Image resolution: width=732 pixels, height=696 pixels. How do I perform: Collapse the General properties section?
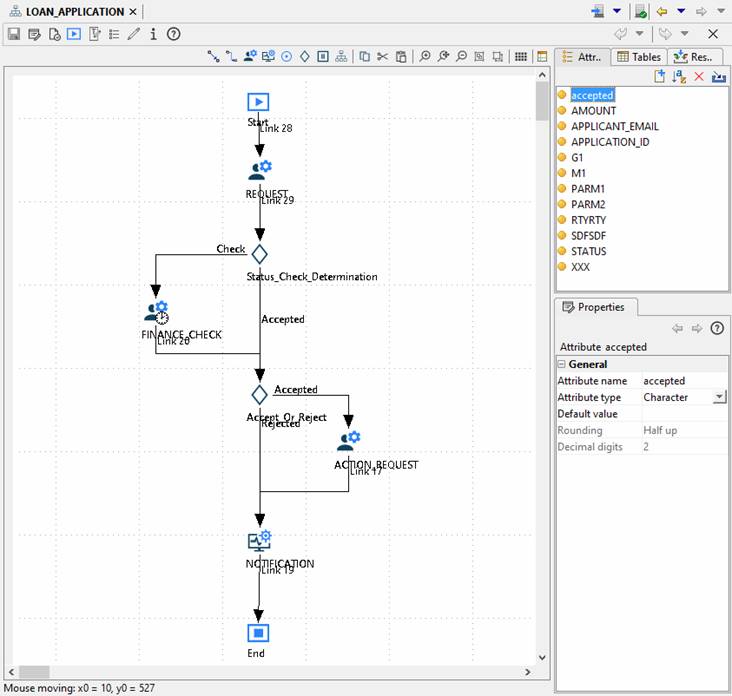pyautogui.click(x=563, y=364)
